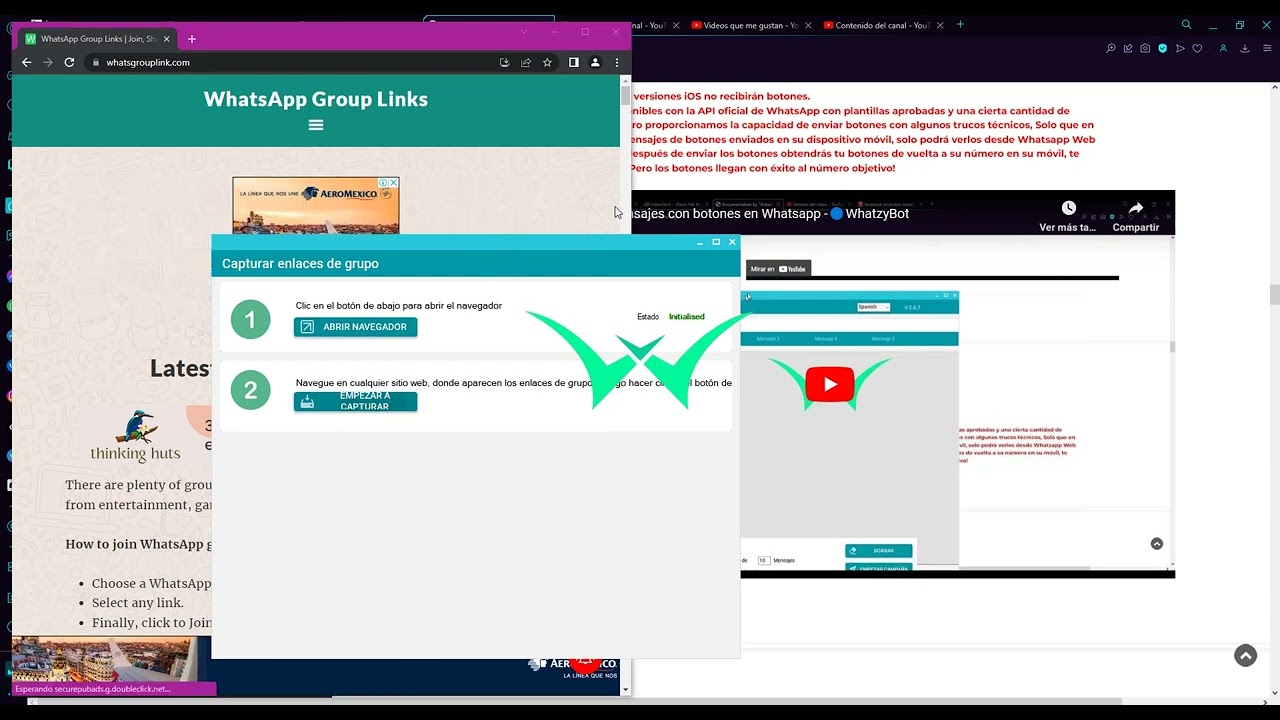Click the WhatsApp Group Links site title
Screen dimensions: 1280x720
316,99
